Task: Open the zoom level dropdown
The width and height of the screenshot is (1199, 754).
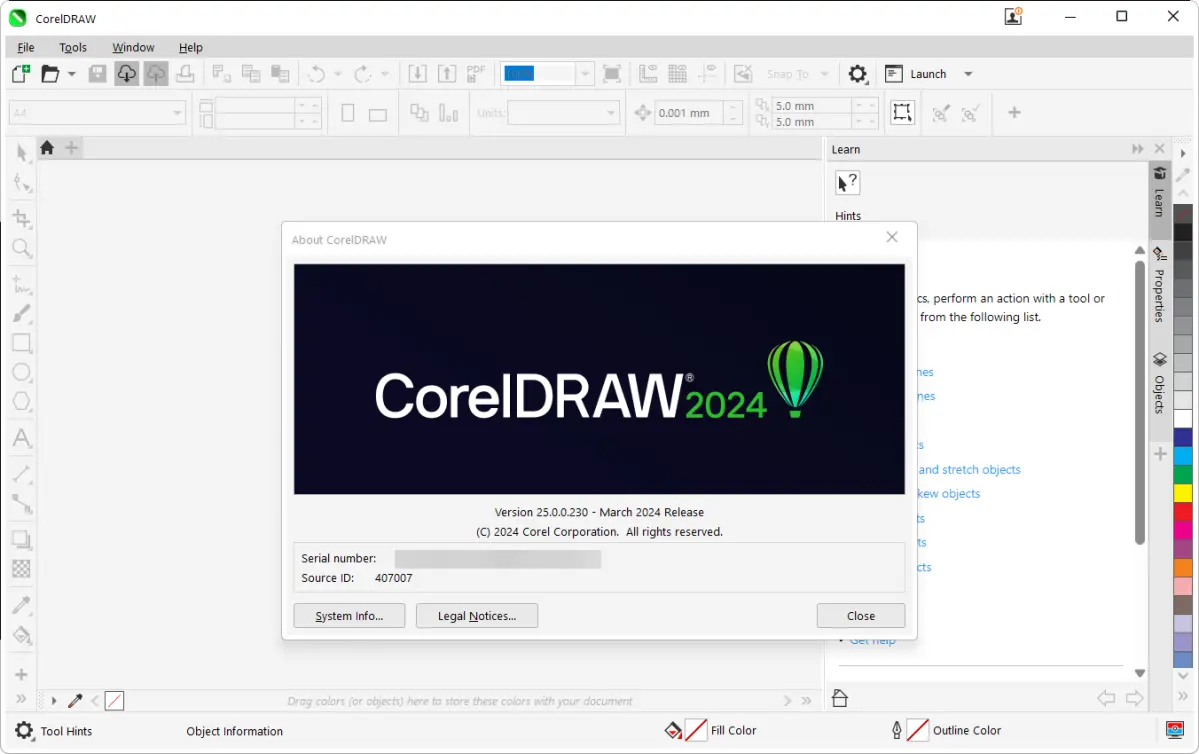Action: pyautogui.click(x=585, y=74)
